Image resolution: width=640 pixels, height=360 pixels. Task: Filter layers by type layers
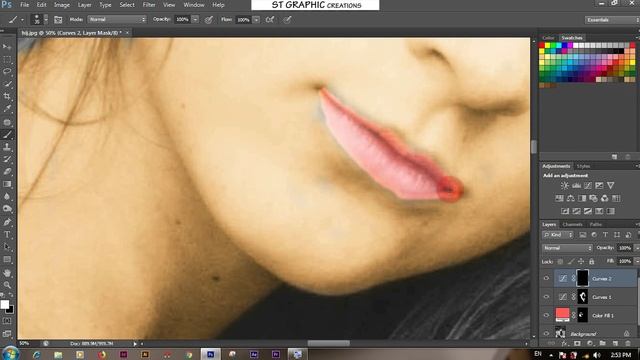[x=605, y=235]
